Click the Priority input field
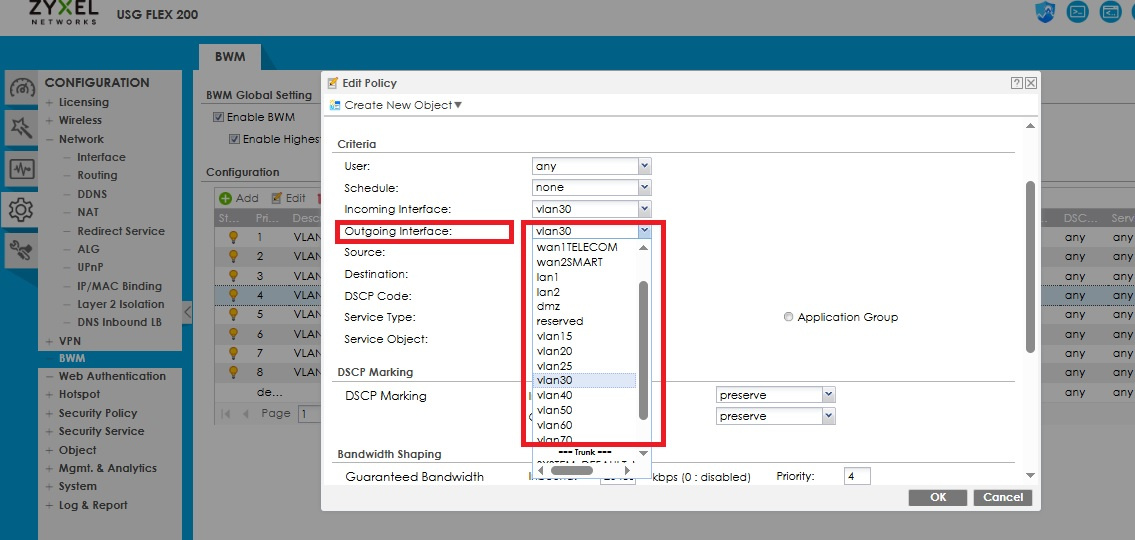Screen dimensions: 1135x540 (857, 476)
